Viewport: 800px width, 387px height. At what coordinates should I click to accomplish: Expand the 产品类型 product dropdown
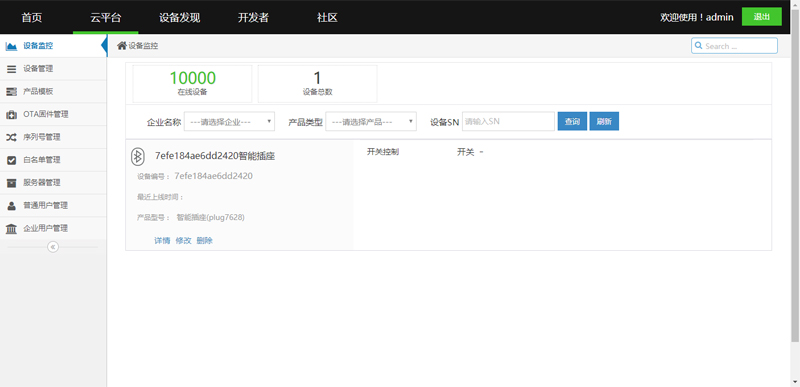[x=371, y=121]
